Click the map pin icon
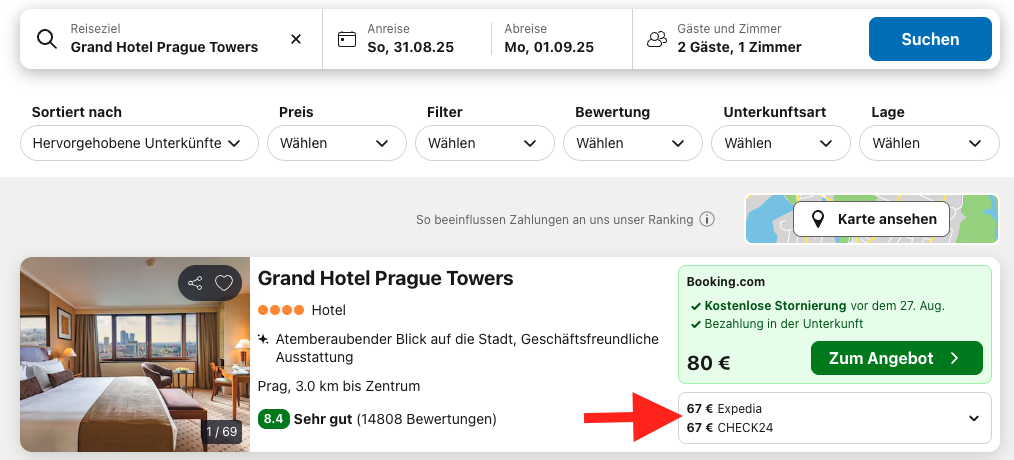 pyautogui.click(x=817, y=219)
